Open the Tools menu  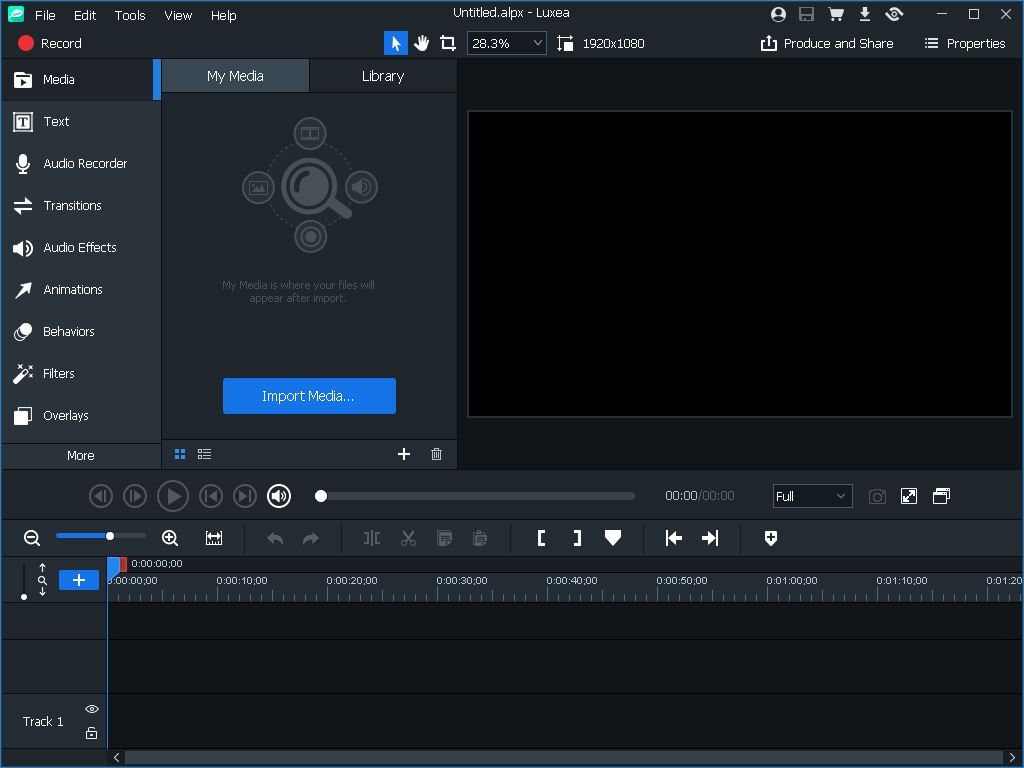[129, 15]
